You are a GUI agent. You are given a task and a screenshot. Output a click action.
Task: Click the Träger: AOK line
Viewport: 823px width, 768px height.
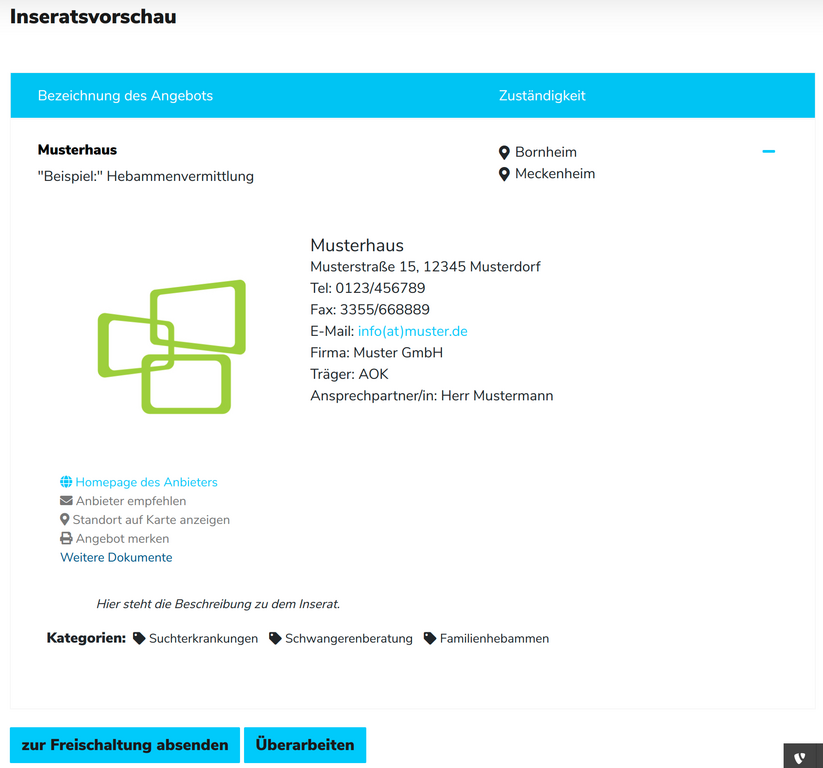(350, 374)
